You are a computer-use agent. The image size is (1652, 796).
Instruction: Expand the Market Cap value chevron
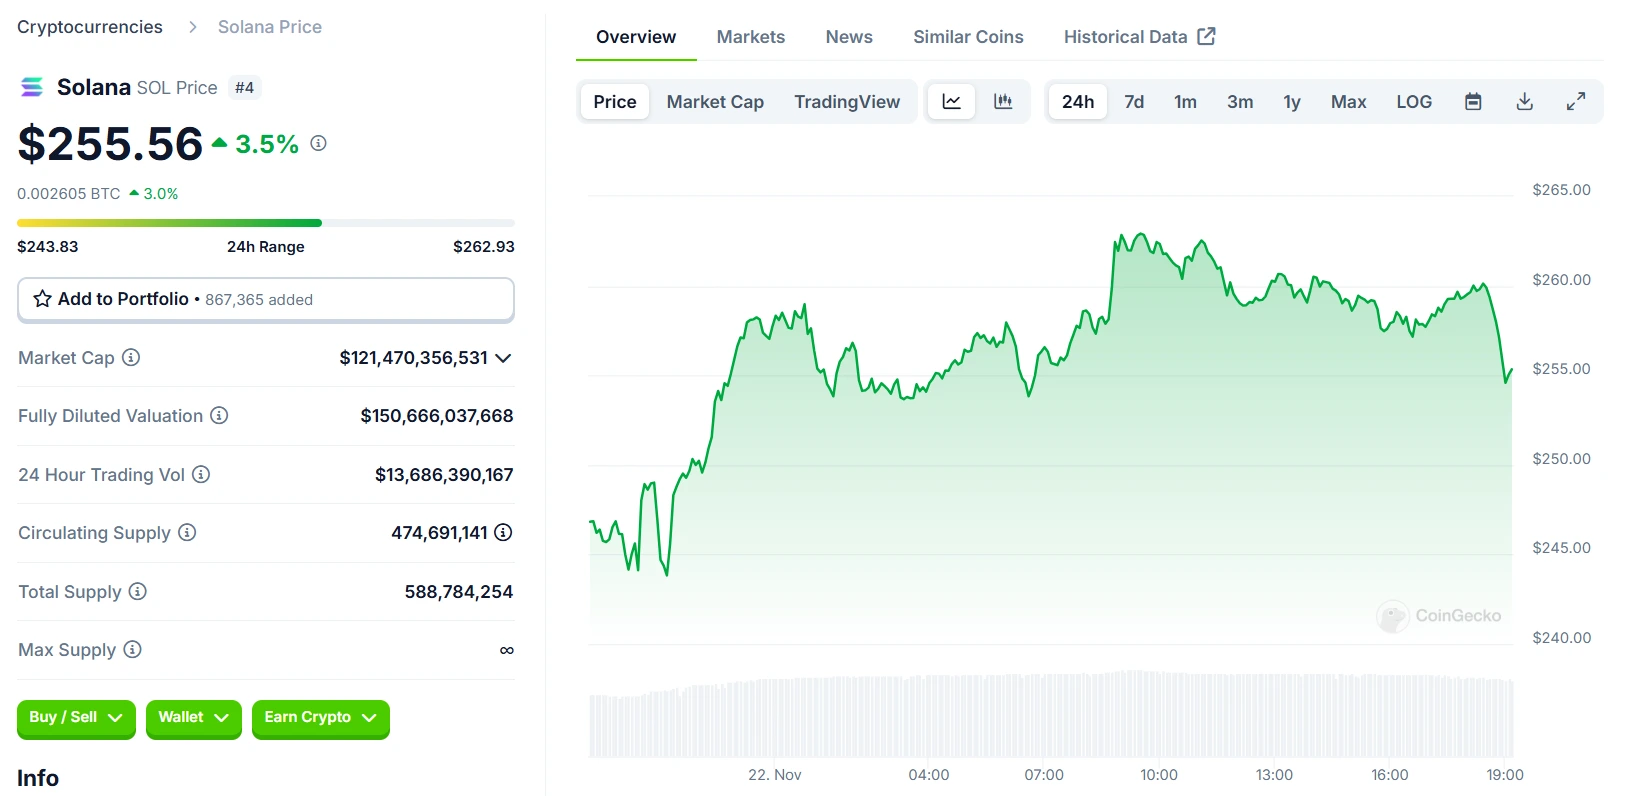tap(503, 358)
